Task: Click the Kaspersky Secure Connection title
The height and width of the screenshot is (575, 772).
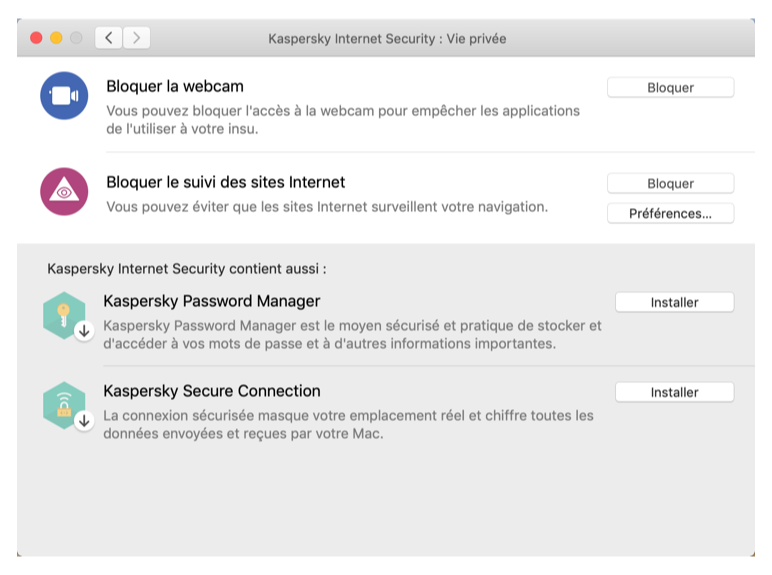Action: (212, 391)
